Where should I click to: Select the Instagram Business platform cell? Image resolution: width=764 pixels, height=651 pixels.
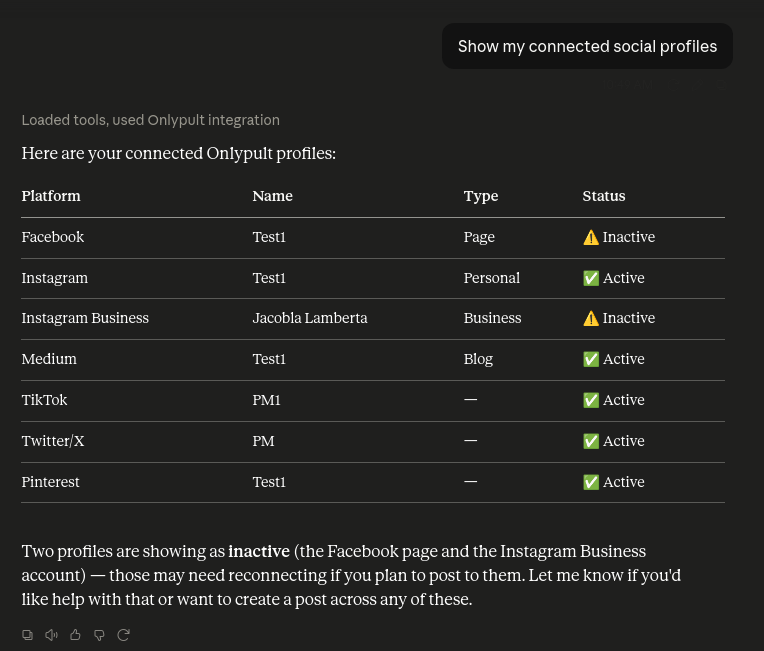85,318
